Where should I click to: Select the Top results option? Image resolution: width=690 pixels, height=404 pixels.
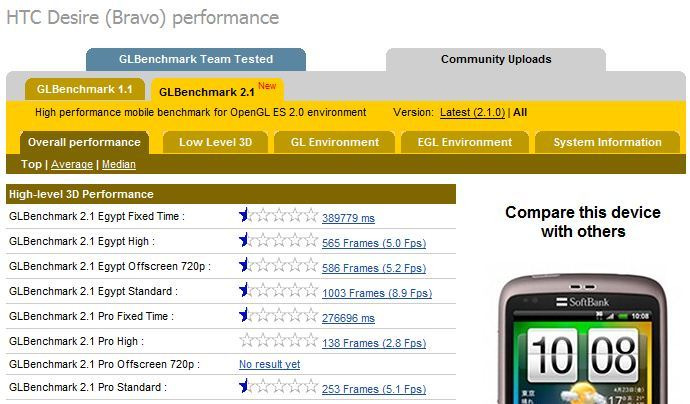point(31,165)
